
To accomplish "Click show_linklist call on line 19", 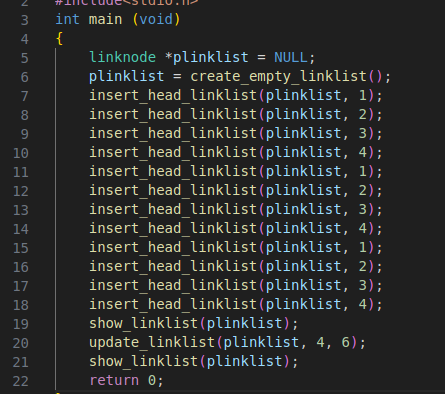I will point(144,324).
